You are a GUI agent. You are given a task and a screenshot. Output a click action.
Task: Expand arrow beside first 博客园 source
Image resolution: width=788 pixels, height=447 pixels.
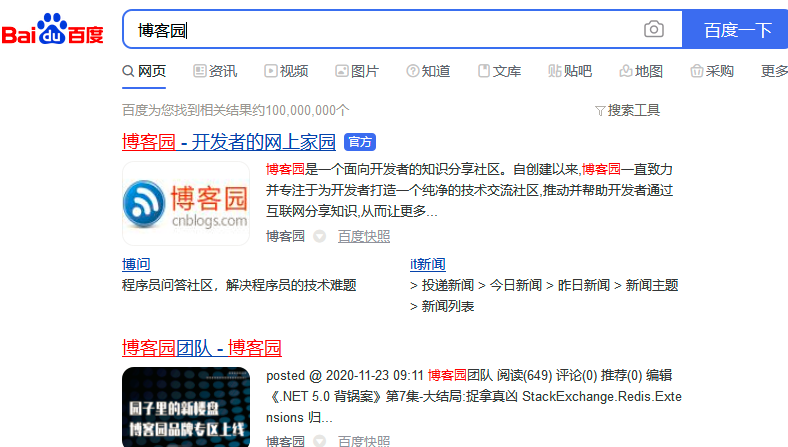(320, 236)
